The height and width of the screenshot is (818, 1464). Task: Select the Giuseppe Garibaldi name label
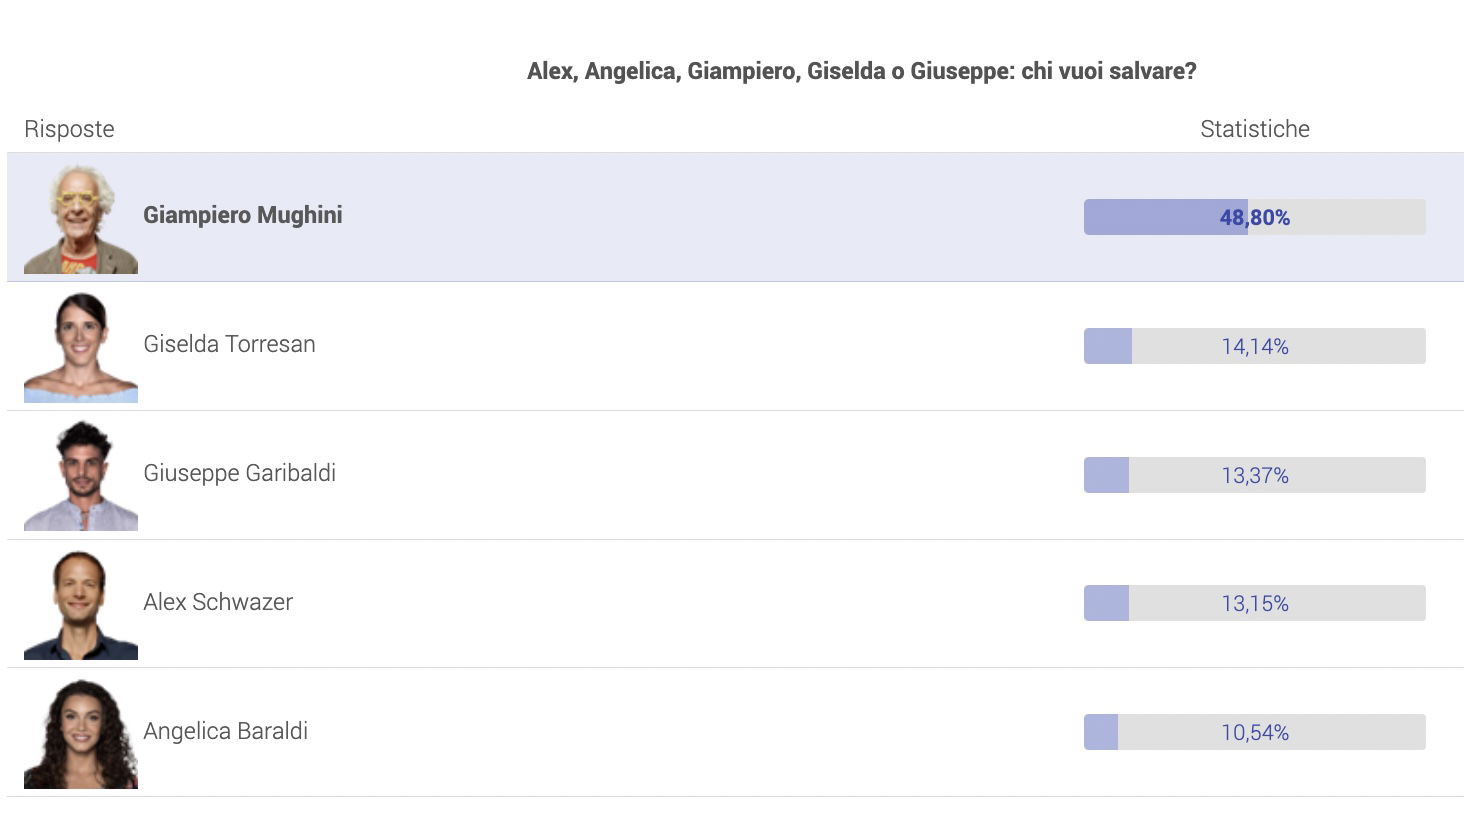click(240, 473)
